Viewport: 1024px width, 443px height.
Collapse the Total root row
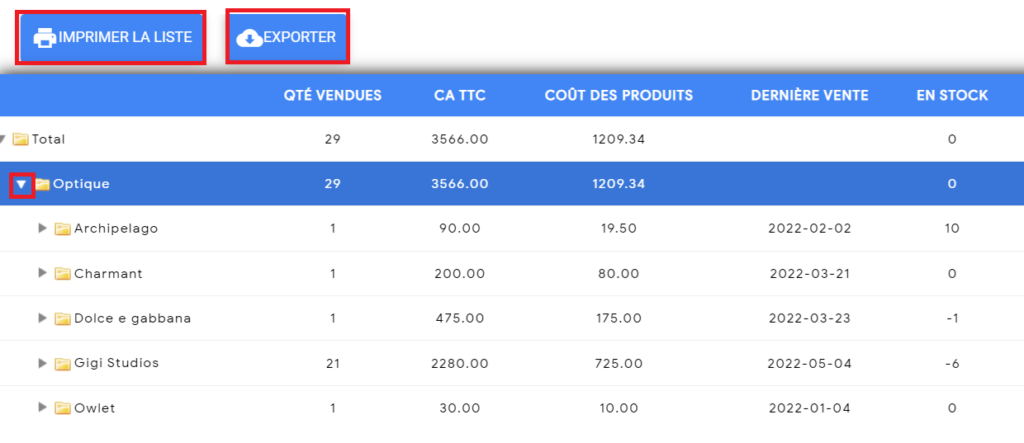3,139
